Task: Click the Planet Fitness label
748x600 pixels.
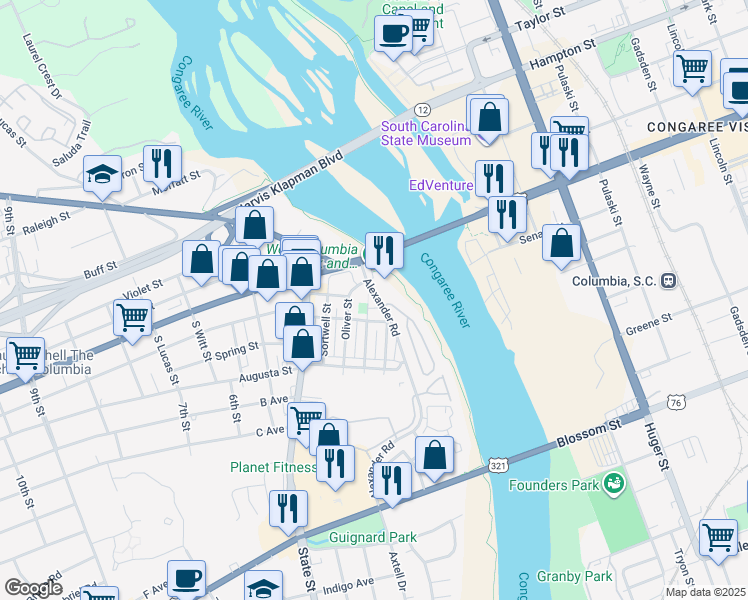Action: pyautogui.click(x=273, y=467)
